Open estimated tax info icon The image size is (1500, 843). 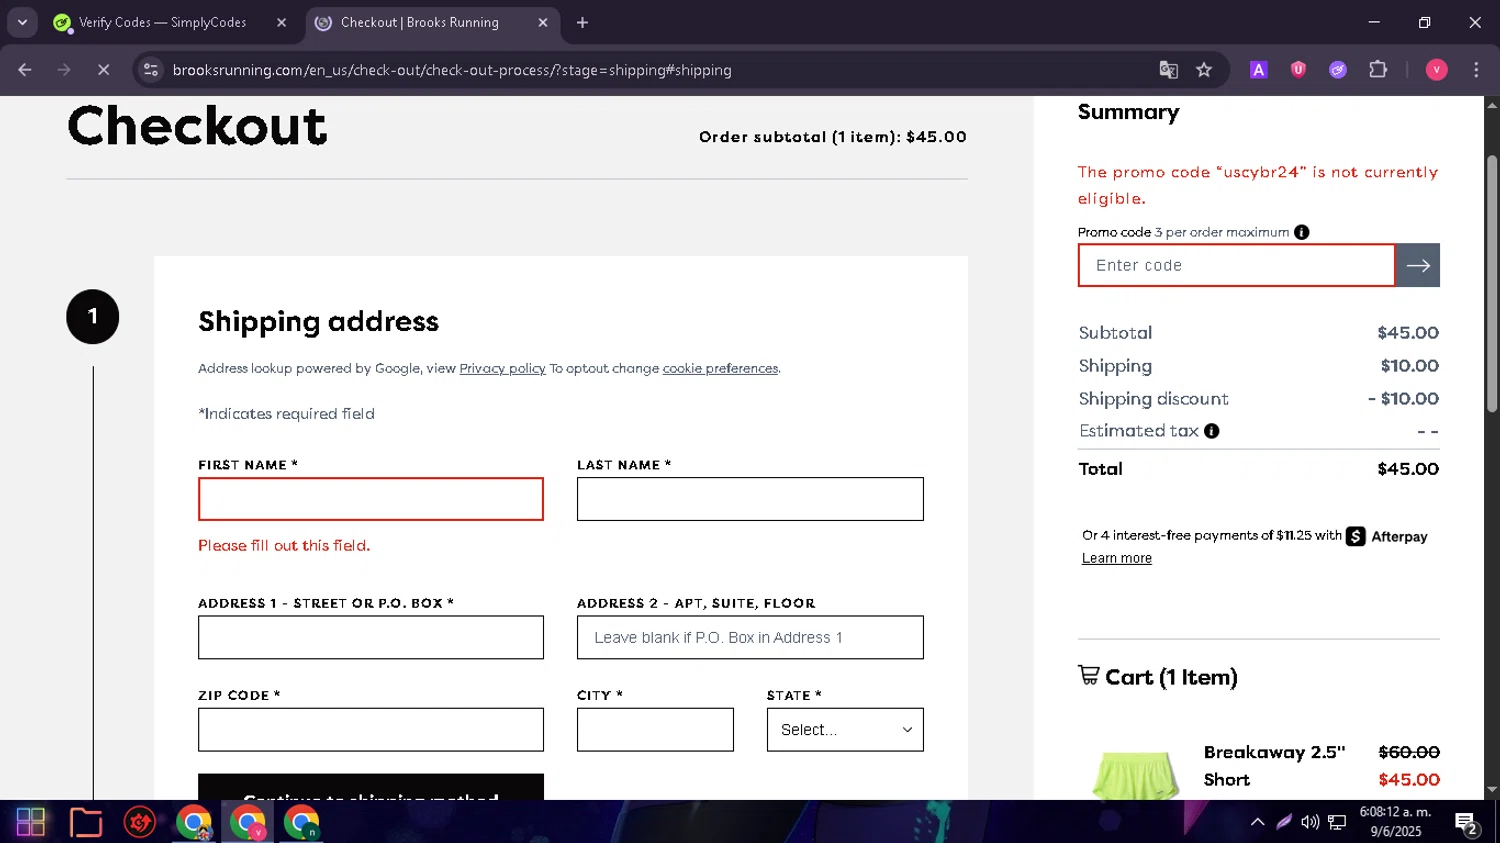pyautogui.click(x=1211, y=431)
